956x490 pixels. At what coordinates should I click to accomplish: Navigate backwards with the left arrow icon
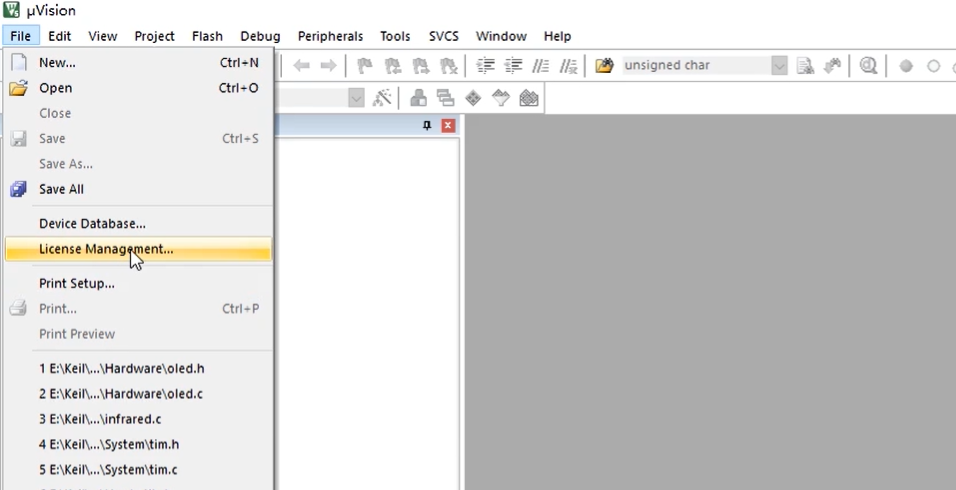coord(301,65)
